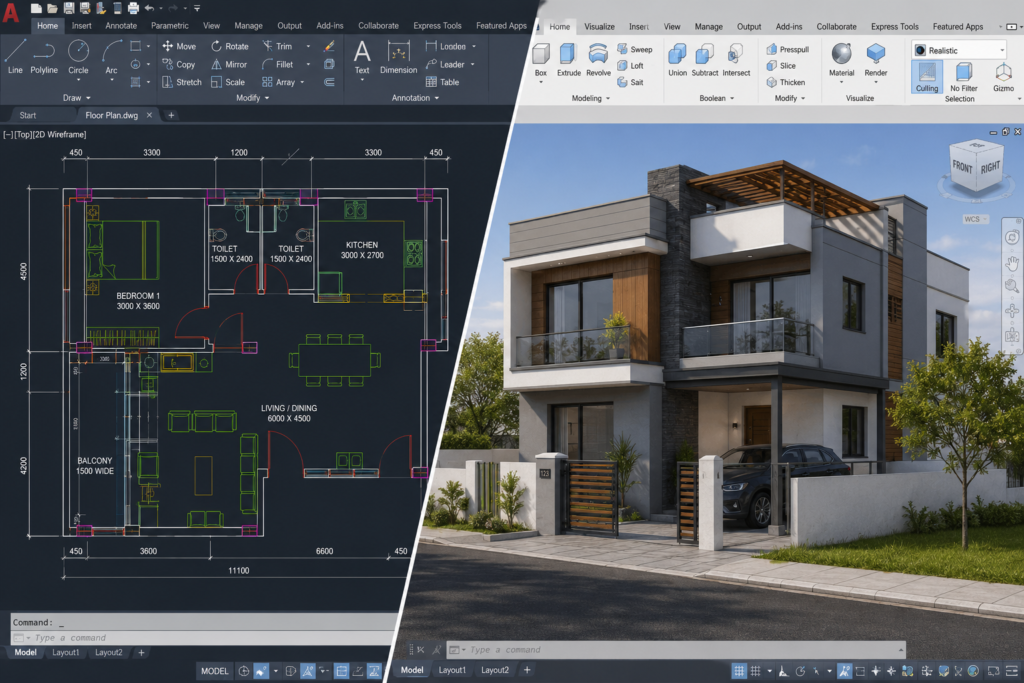Viewport: 1024px width, 683px height.
Task: Click the Subtract boolean tool
Action: 705,60
